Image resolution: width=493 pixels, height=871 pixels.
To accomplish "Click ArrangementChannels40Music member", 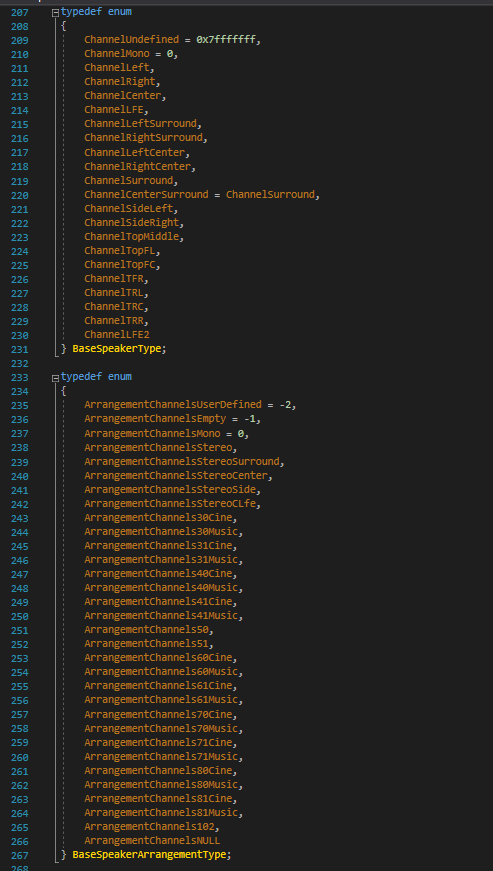I will [161, 588].
